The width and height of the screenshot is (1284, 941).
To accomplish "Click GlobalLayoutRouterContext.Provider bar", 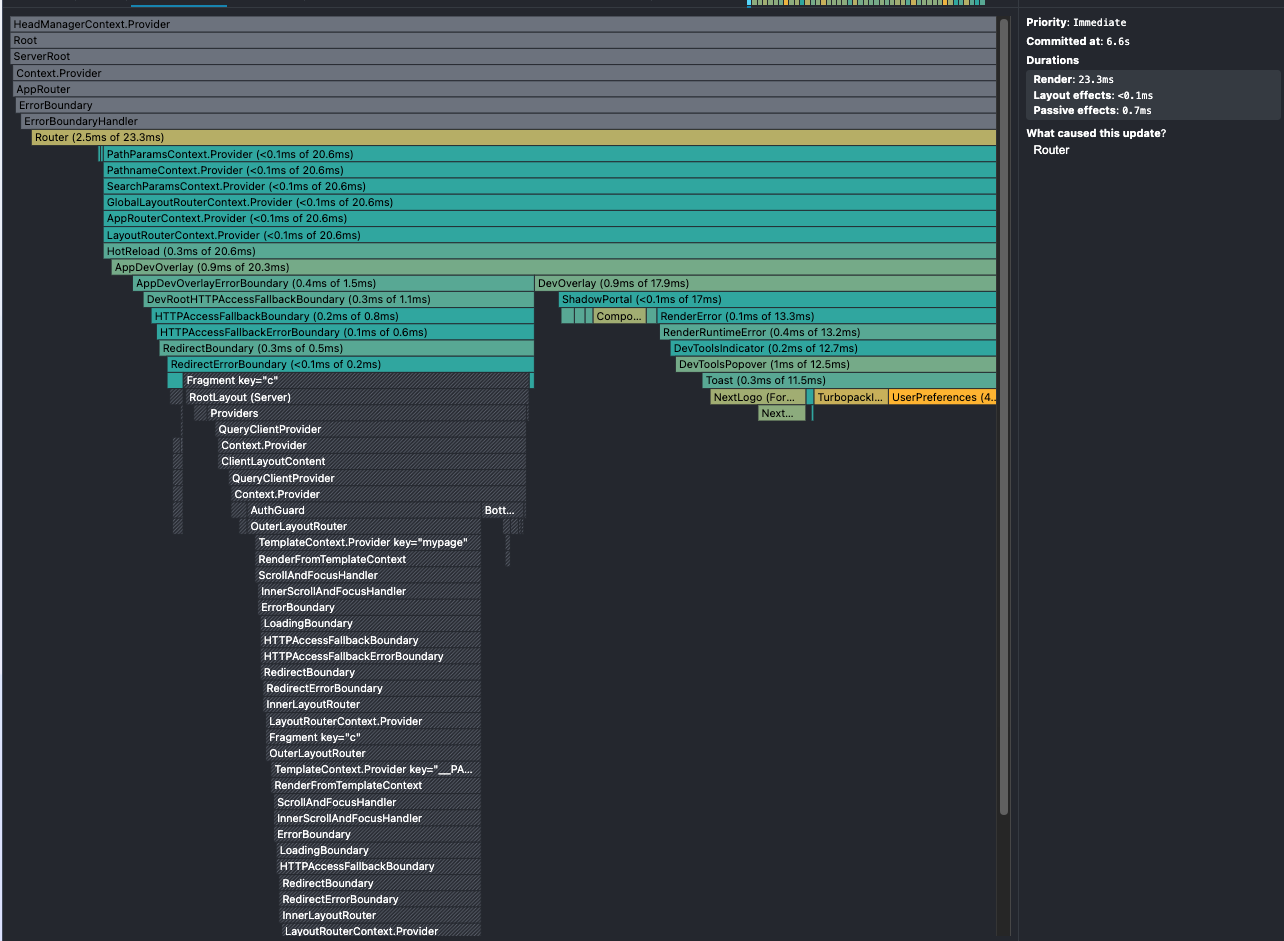I will coord(550,202).
